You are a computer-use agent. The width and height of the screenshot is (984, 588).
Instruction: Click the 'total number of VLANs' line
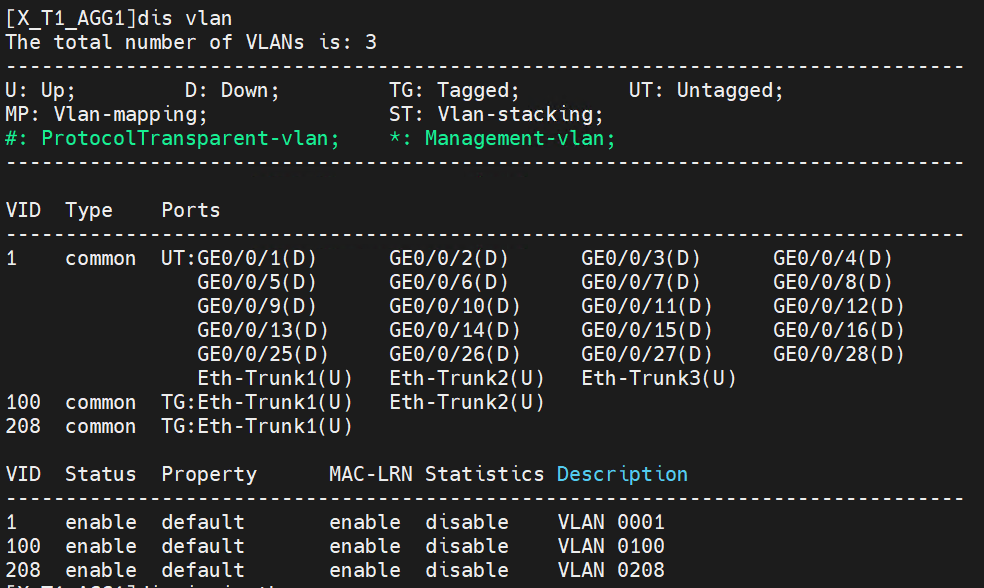coord(191,42)
